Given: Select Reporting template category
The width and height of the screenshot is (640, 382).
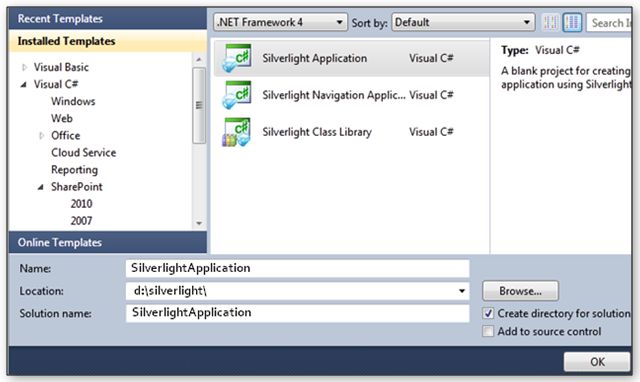Looking at the screenshot, I should click(74, 170).
